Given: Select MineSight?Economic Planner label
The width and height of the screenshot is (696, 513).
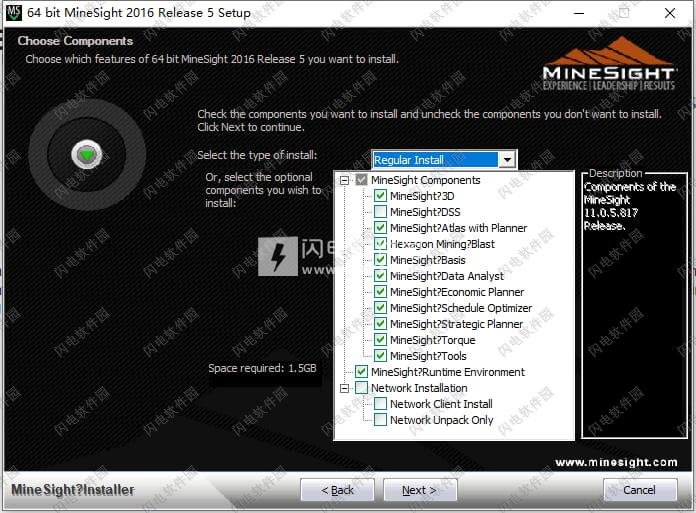Looking at the screenshot, I should point(457,292).
